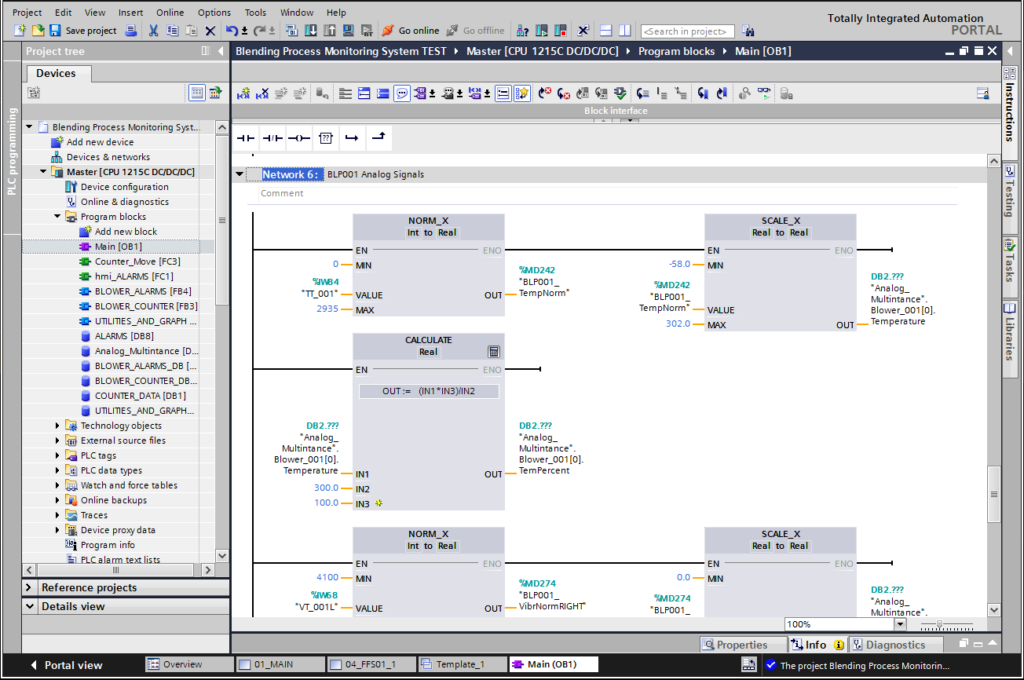The height and width of the screenshot is (680, 1024).
Task: Open the zoom level dropdown
Action: 899,624
